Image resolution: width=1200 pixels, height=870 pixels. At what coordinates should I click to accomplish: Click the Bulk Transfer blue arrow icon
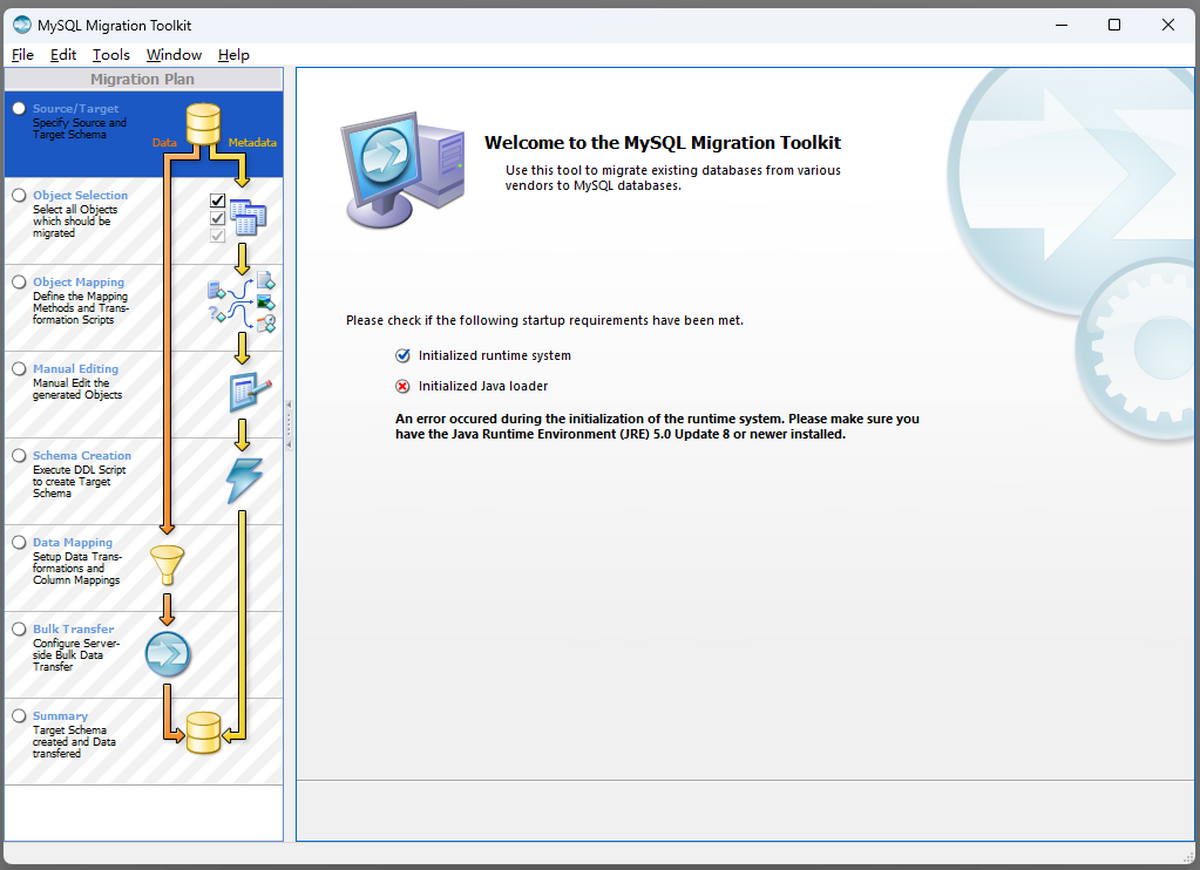point(167,653)
